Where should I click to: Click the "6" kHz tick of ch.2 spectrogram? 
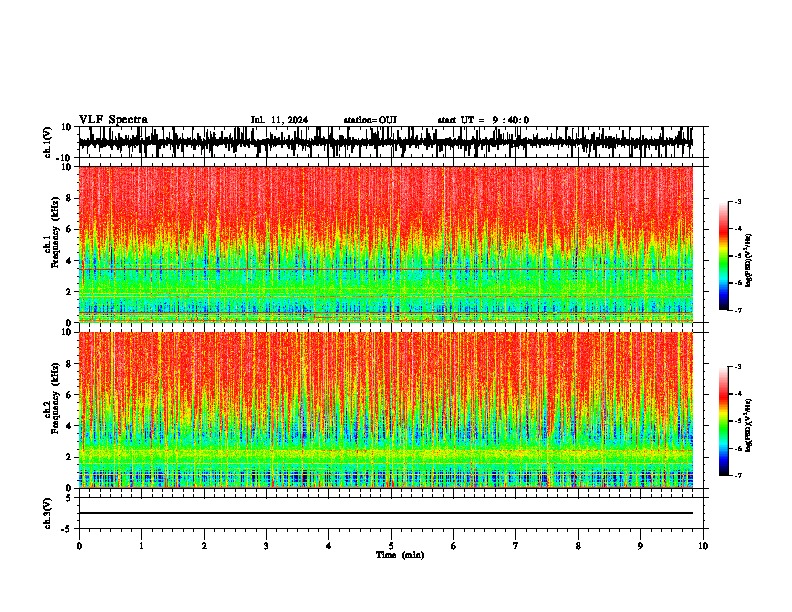point(69,395)
